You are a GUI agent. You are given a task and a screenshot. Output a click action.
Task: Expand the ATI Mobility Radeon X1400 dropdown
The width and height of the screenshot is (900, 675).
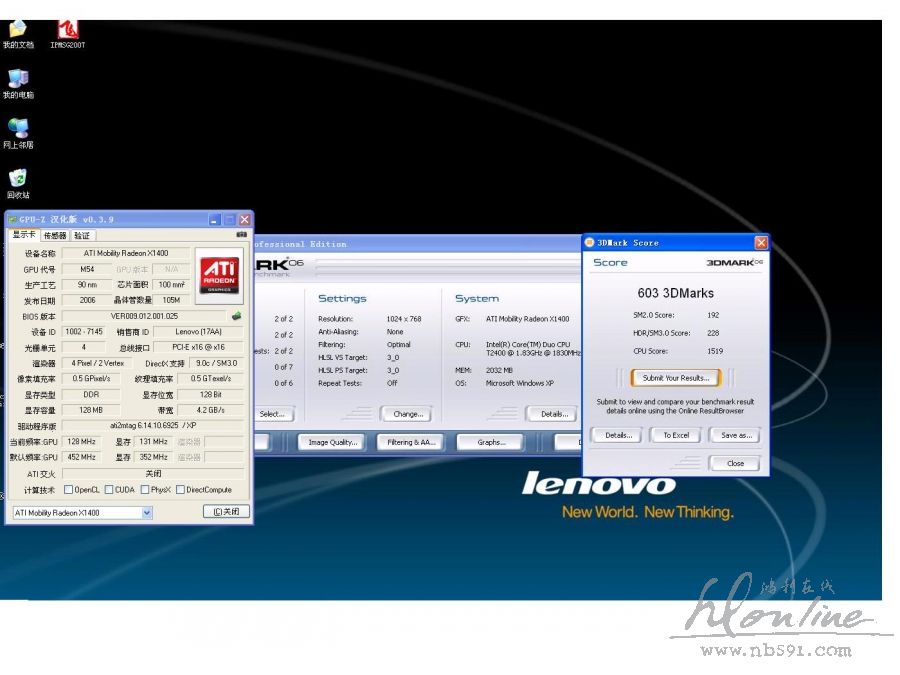pos(147,512)
